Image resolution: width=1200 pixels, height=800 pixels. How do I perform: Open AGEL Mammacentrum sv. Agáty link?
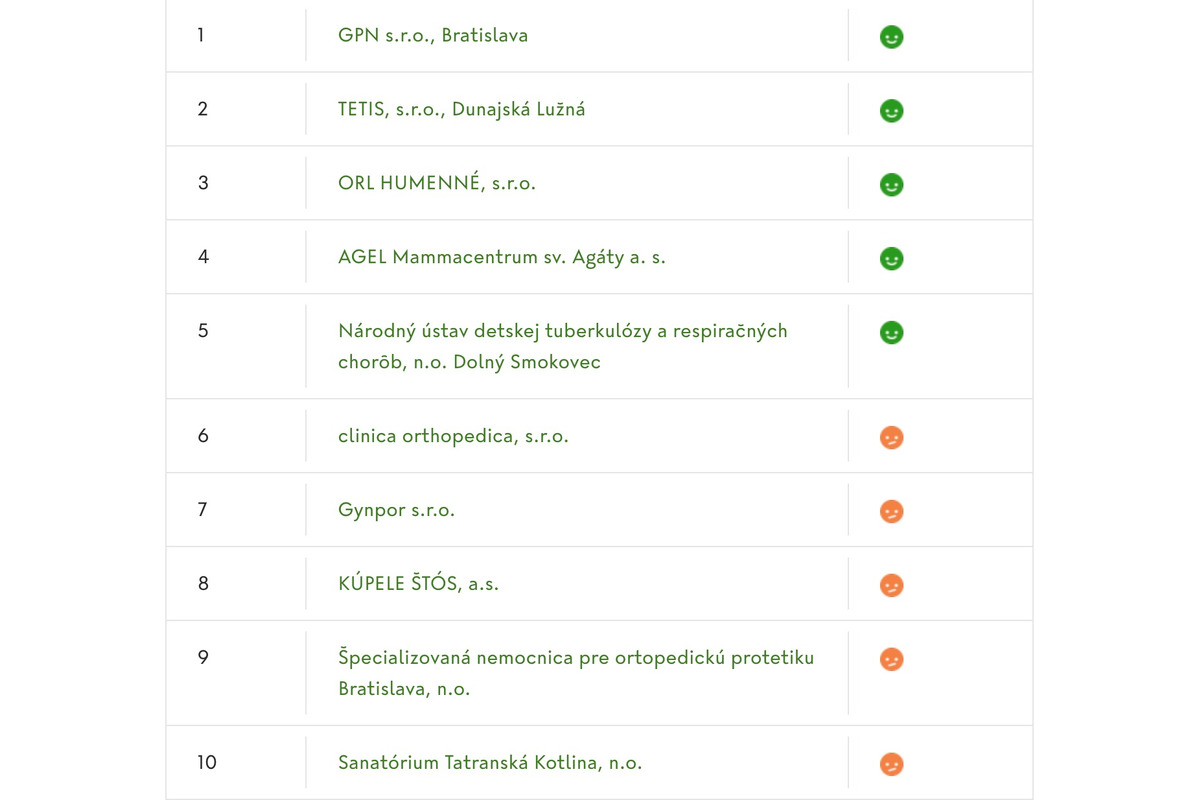pyautogui.click(x=501, y=257)
